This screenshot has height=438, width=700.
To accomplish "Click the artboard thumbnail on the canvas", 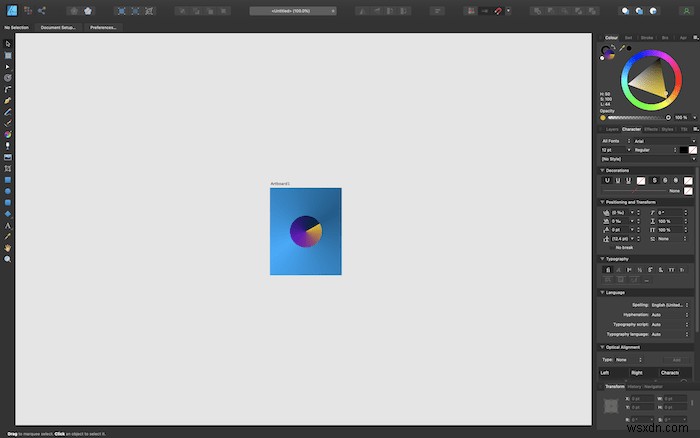I will (306, 231).
